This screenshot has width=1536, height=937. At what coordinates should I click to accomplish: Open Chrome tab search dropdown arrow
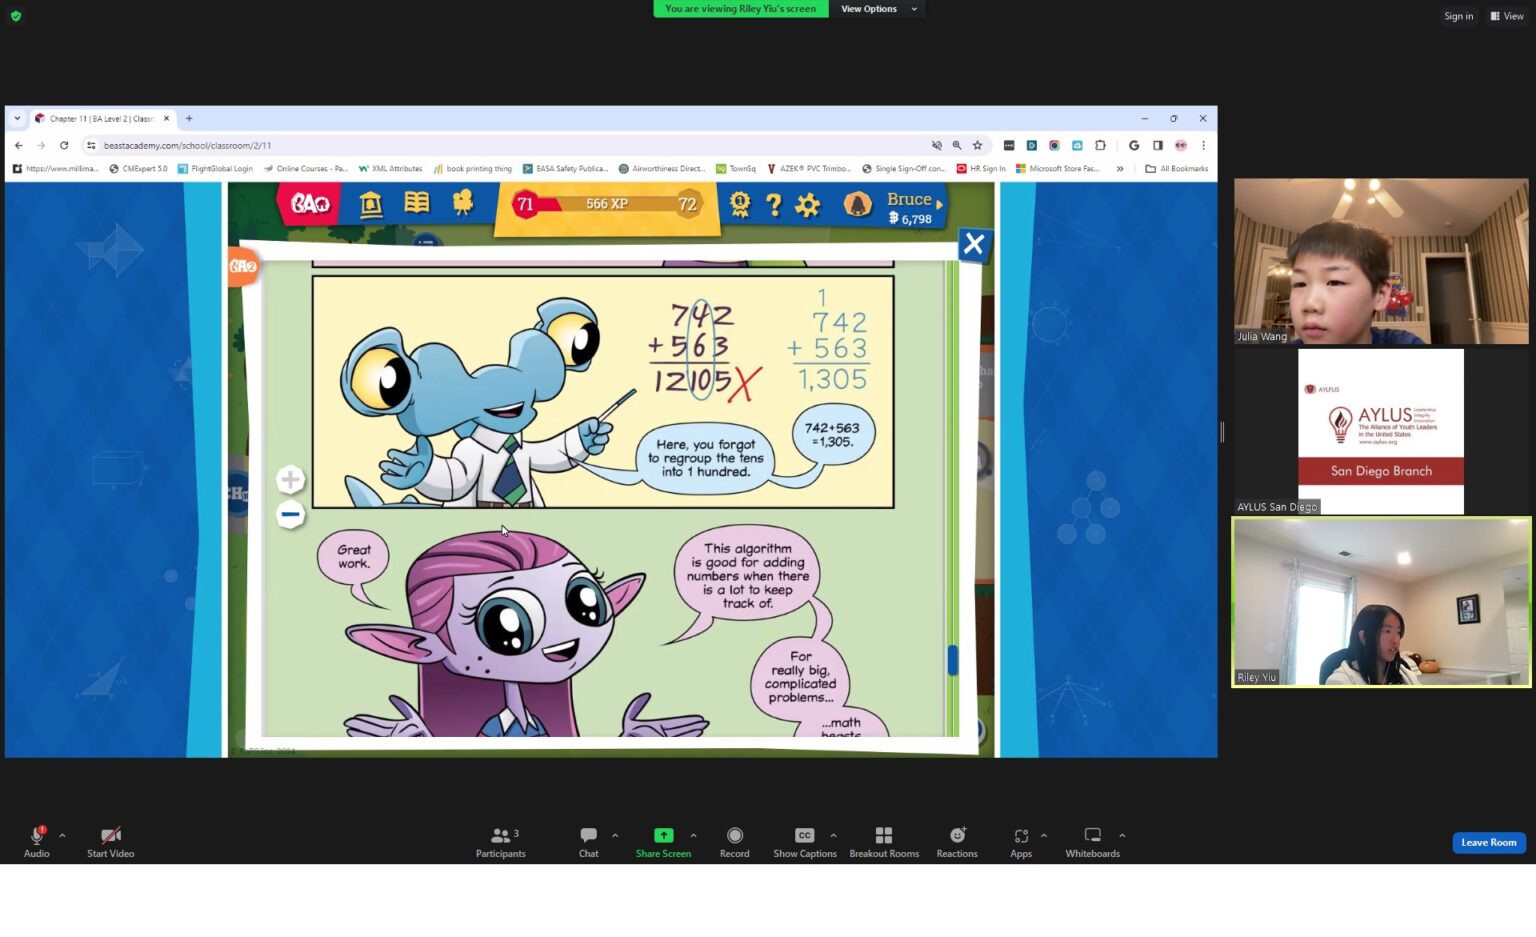(x=17, y=118)
